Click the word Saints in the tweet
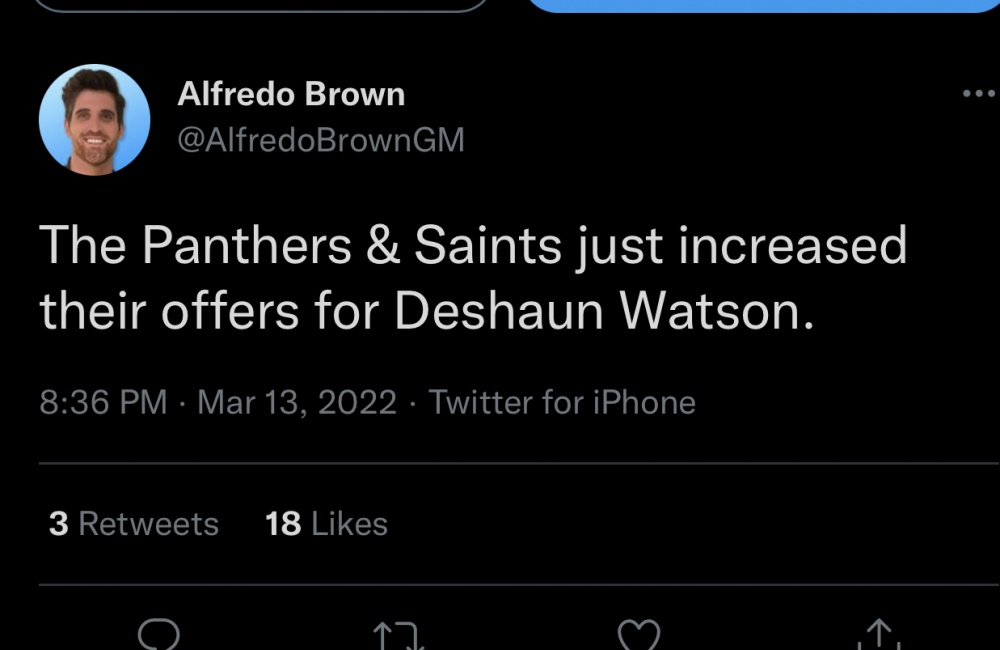The image size is (1000, 650). 490,246
